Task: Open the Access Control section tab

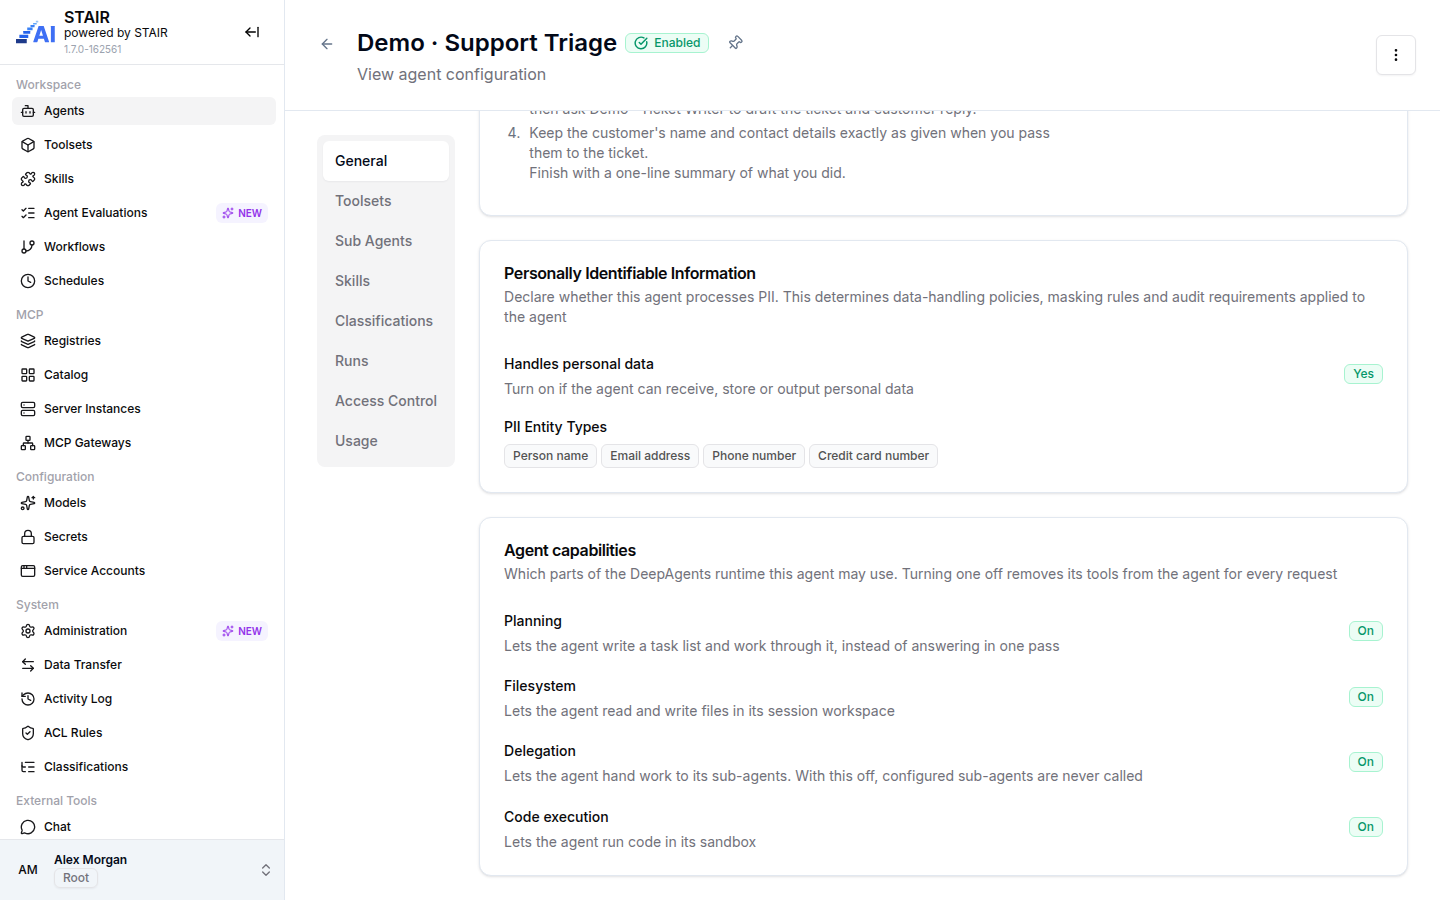Action: pos(386,401)
